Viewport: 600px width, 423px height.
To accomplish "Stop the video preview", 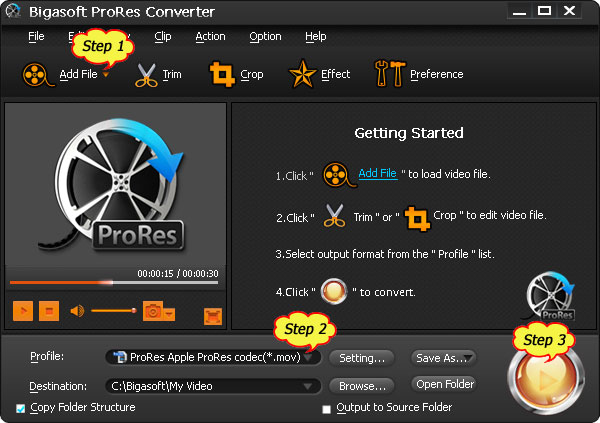I will 49,310.
